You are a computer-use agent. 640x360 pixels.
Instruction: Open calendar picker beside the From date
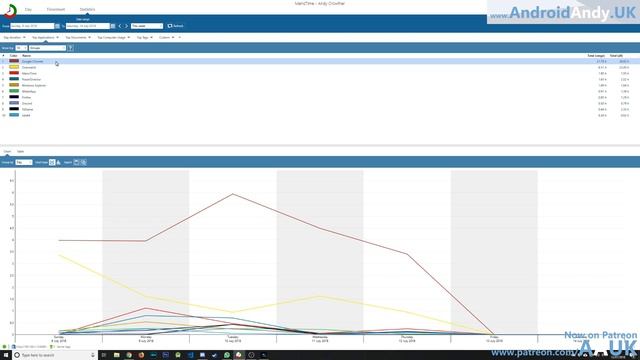[57, 26]
